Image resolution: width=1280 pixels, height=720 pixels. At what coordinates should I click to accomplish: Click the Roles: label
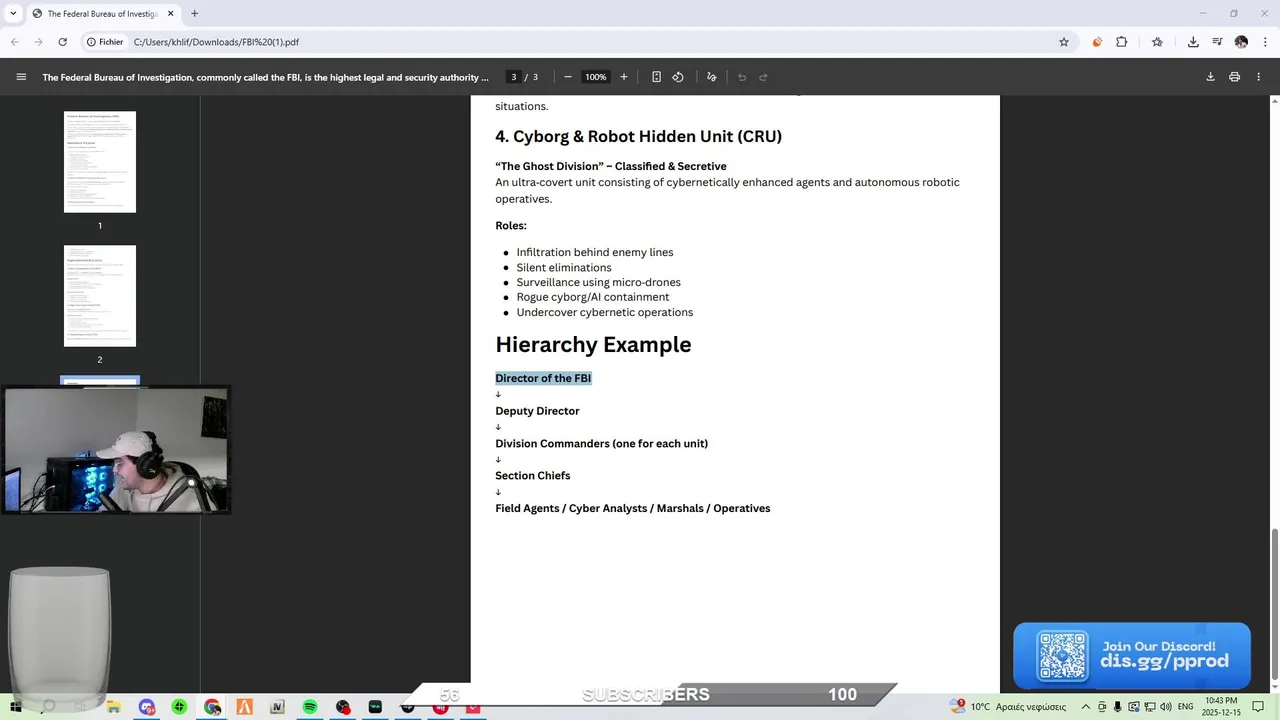tap(511, 226)
